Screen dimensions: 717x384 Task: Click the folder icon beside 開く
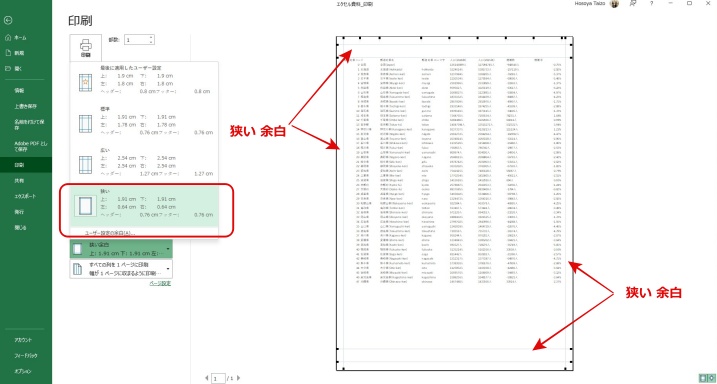click(8, 69)
